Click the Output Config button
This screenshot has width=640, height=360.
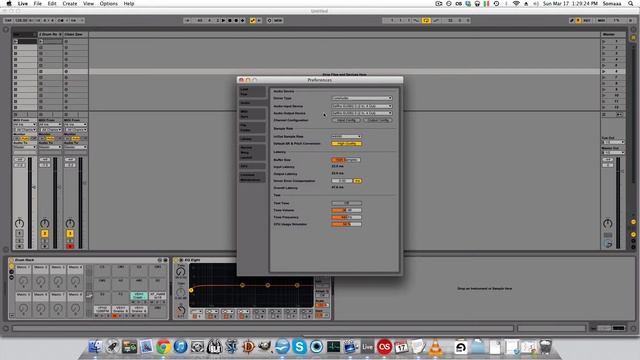[x=378, y=120]
